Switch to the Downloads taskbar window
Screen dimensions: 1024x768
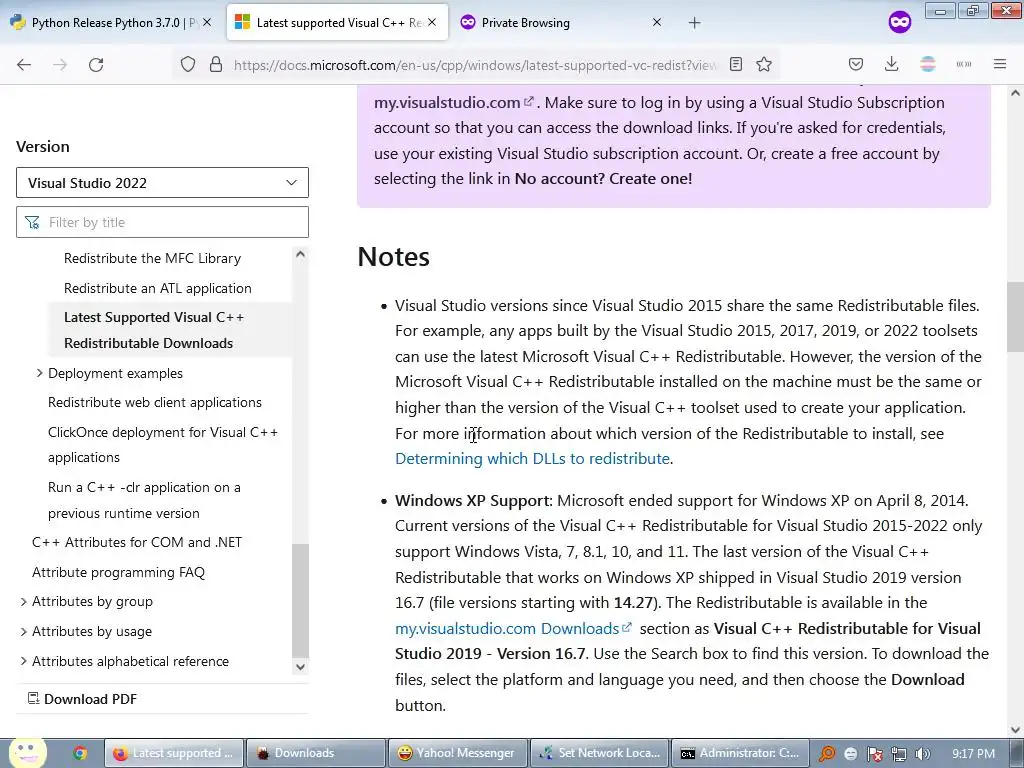[317, 753]
